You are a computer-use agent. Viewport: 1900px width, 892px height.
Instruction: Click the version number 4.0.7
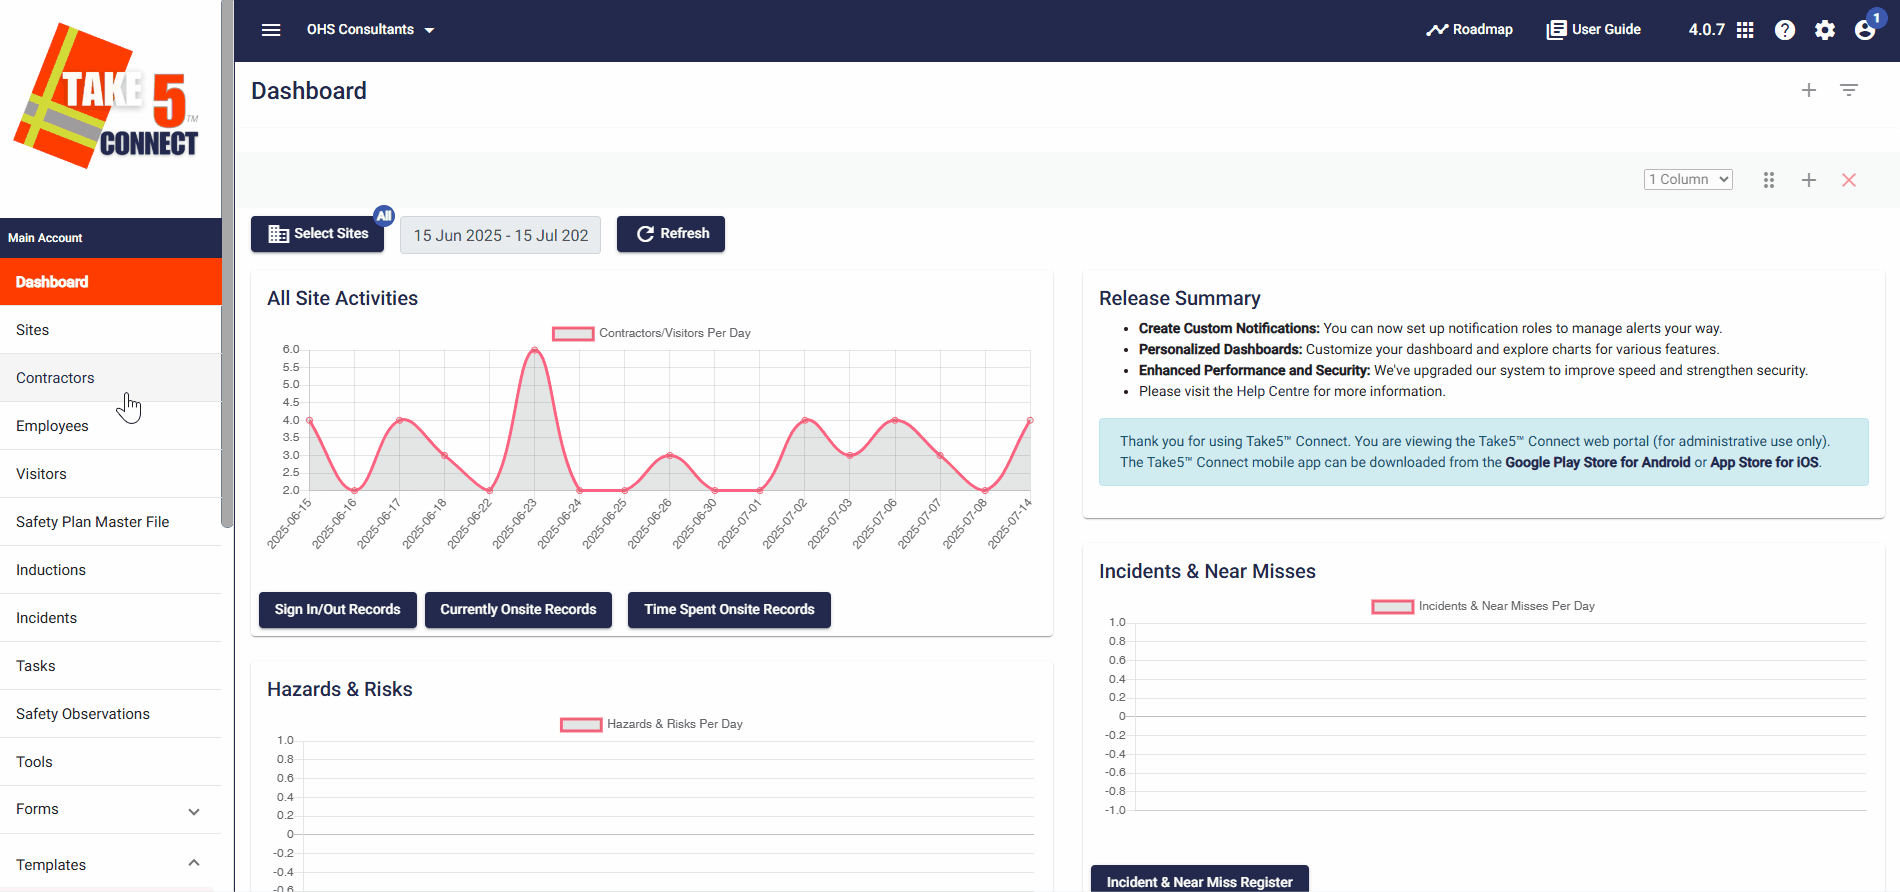1706,30
